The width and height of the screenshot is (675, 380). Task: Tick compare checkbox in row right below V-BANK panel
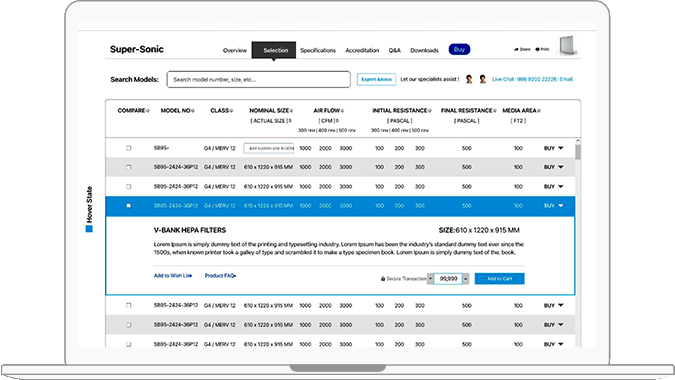128,306
